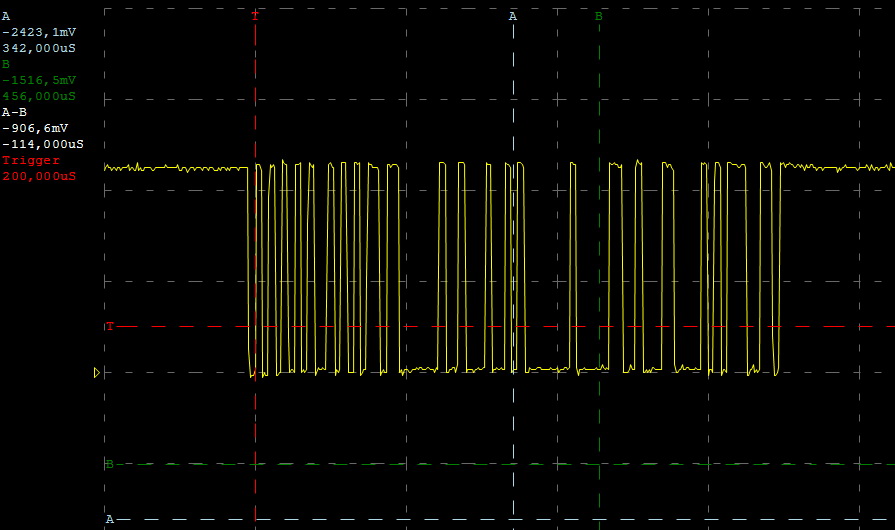
Task: Click the white A label in readout panel
Action: coord(6,17)
